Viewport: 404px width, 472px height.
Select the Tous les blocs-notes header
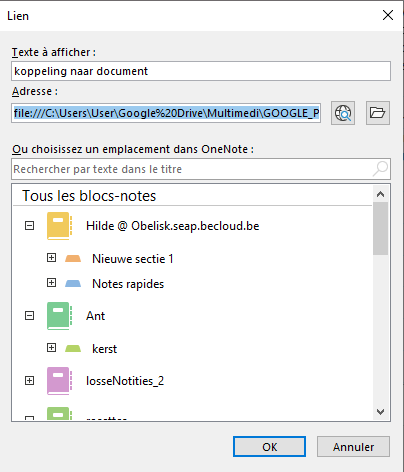(89, 196)
